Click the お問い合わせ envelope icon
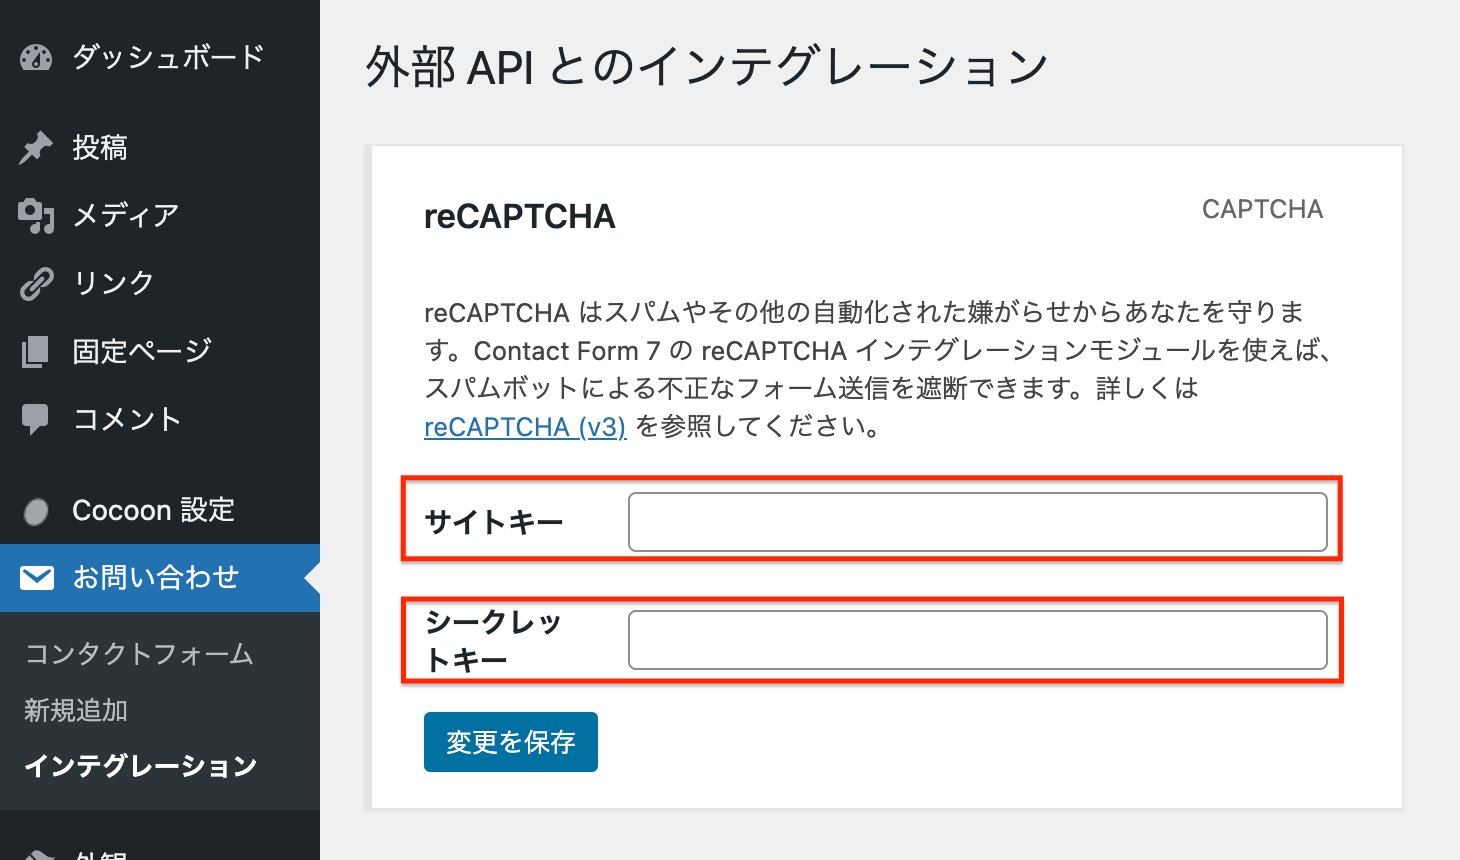 [37, 577]
